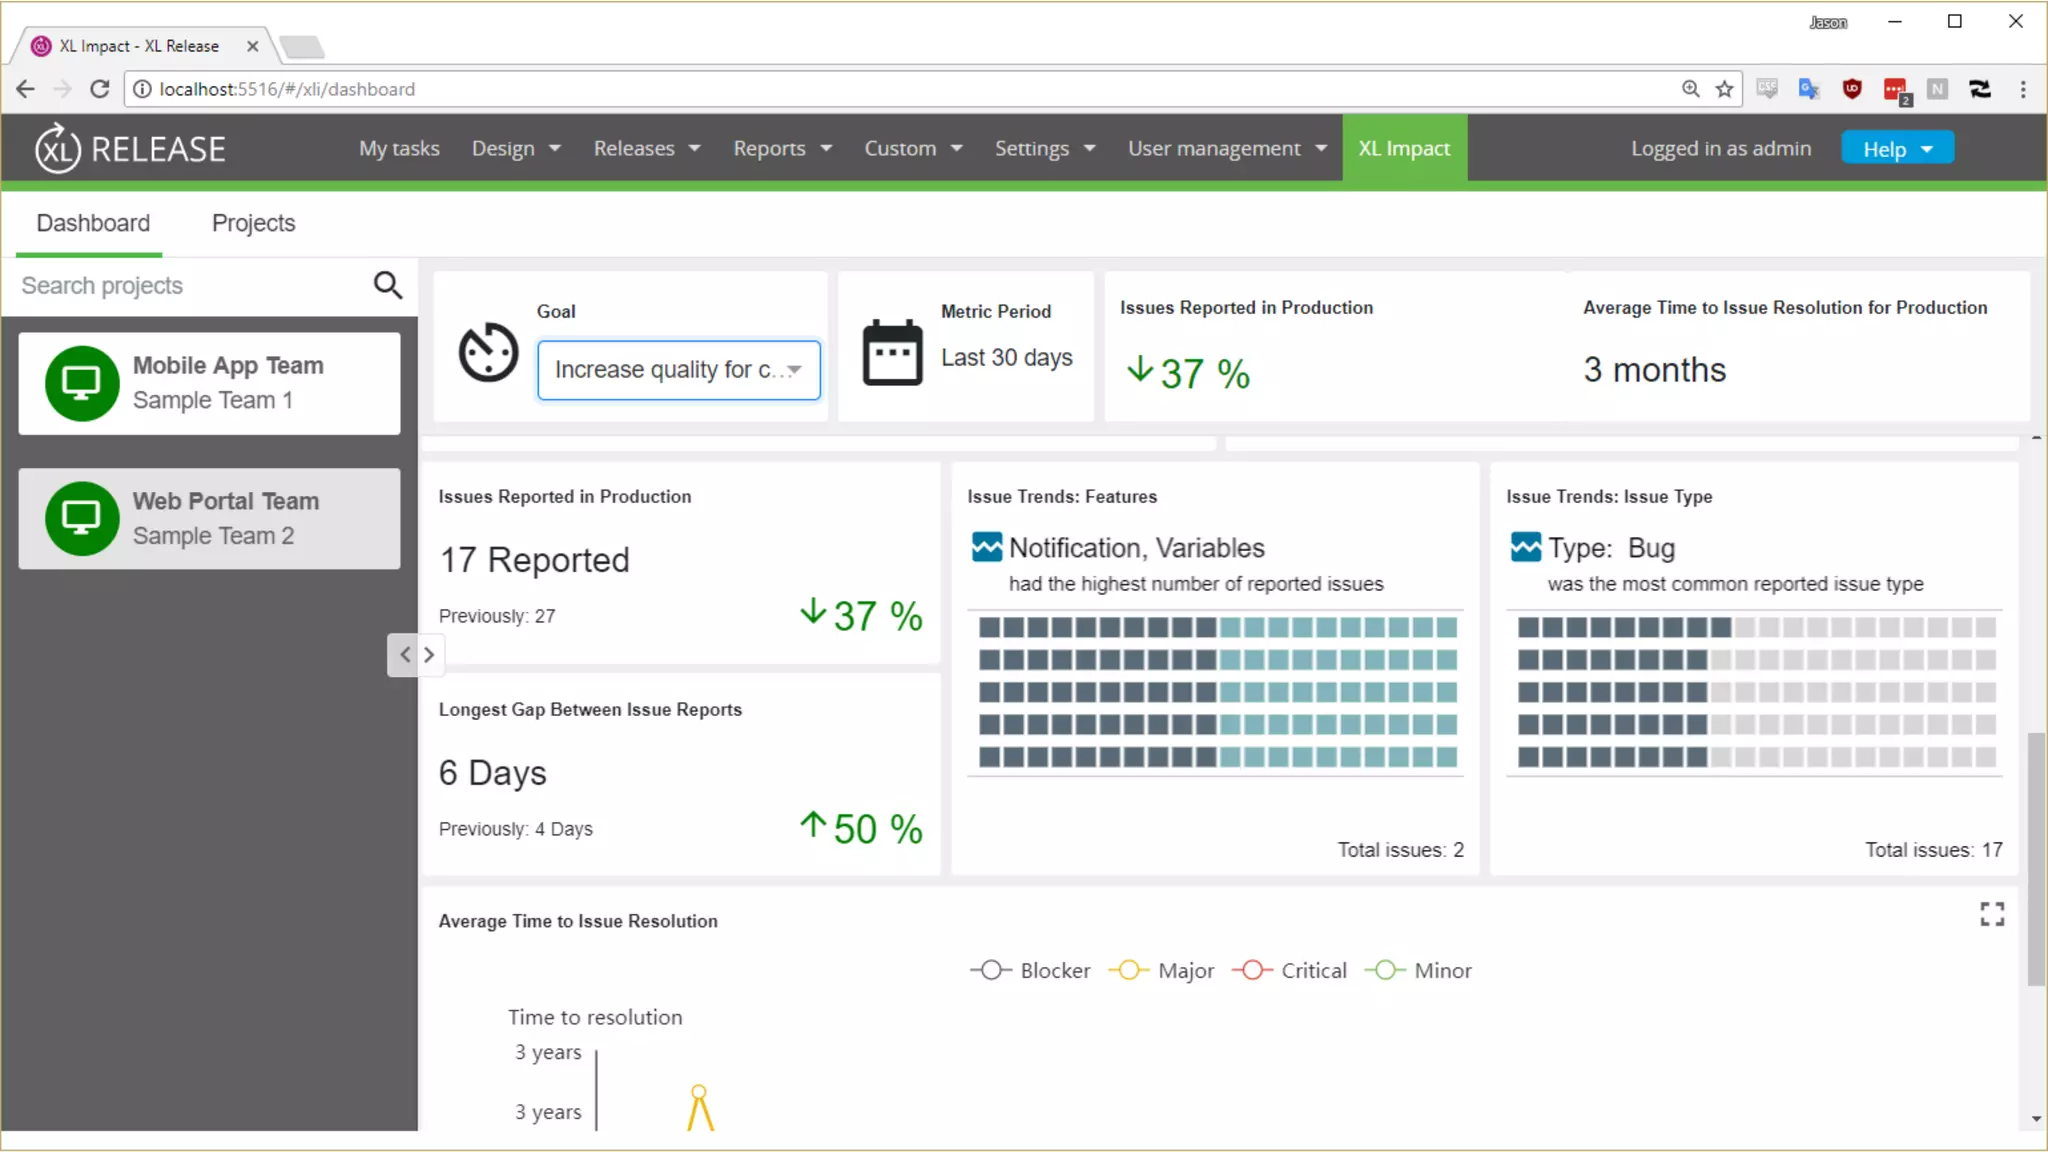The height and width of the screenshot is (1152, 2048).
Task: Collapse the sidebar with left chevron
Action: coord(404,655)
